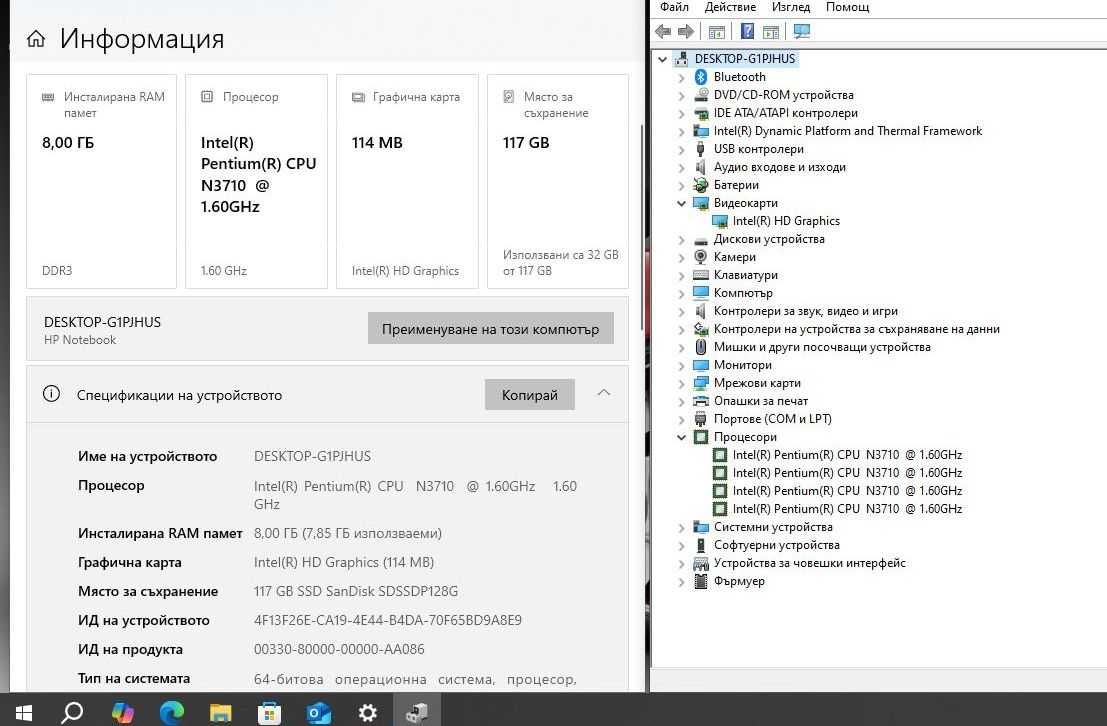Click the Клавиатури keyboard icon
Image resolution: width=1107 pixels, height=726 pixels.
[700, 275]
